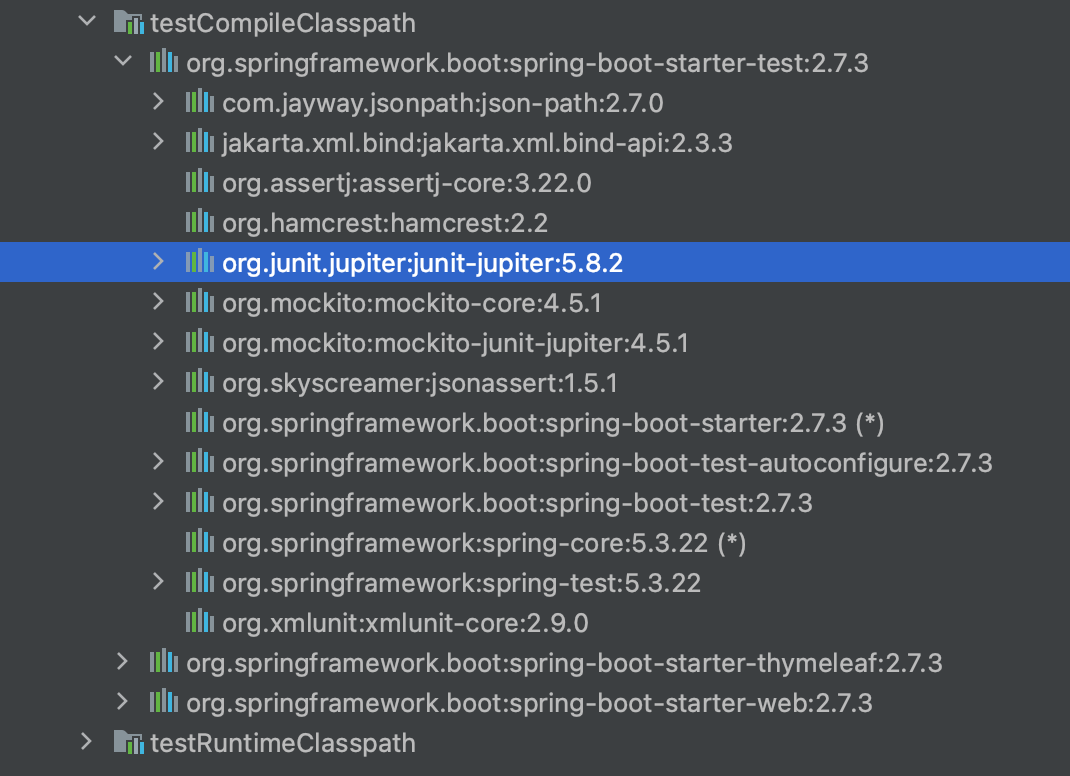Click library icon of junit-jupiter:5.8.2
Viewport: 1070px width, 776px height.
point(200,261)
